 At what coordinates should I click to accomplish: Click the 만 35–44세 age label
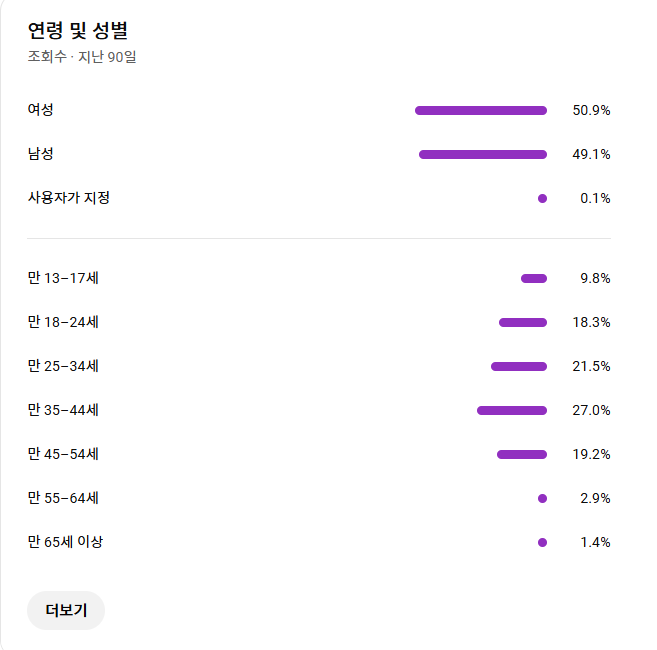pyautogui.click(x=63, y=409)
